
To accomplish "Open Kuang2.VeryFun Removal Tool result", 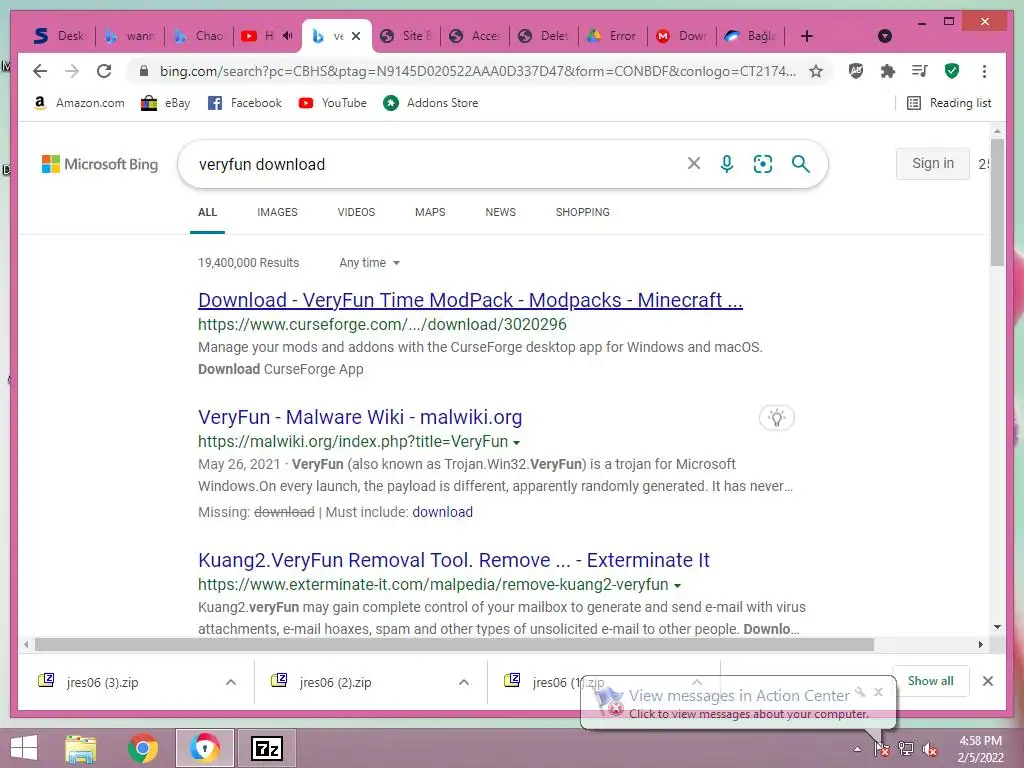I will click(453, 560).
